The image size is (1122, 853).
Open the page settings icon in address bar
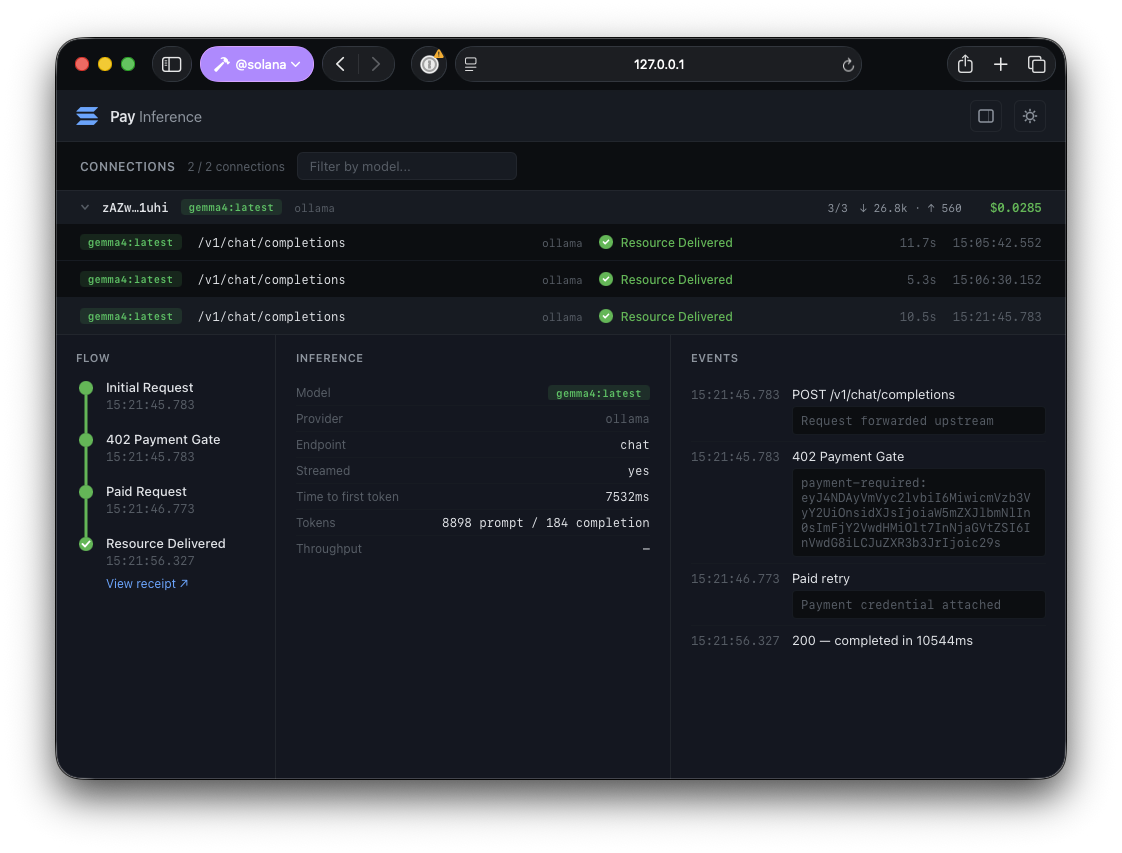[471, 64]
